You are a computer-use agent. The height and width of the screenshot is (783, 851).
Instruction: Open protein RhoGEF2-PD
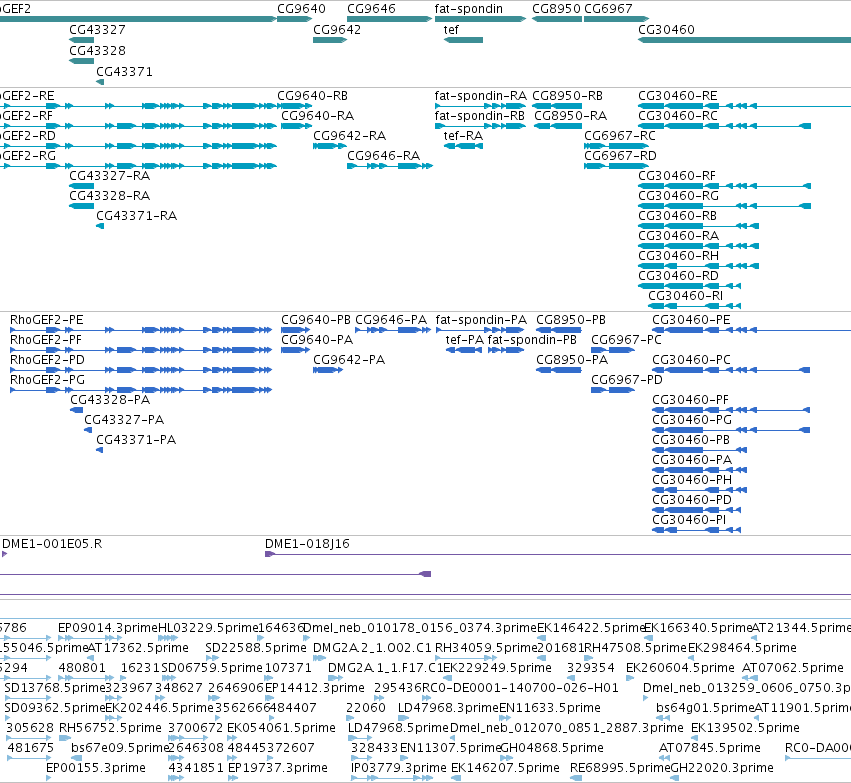[47, 360]
